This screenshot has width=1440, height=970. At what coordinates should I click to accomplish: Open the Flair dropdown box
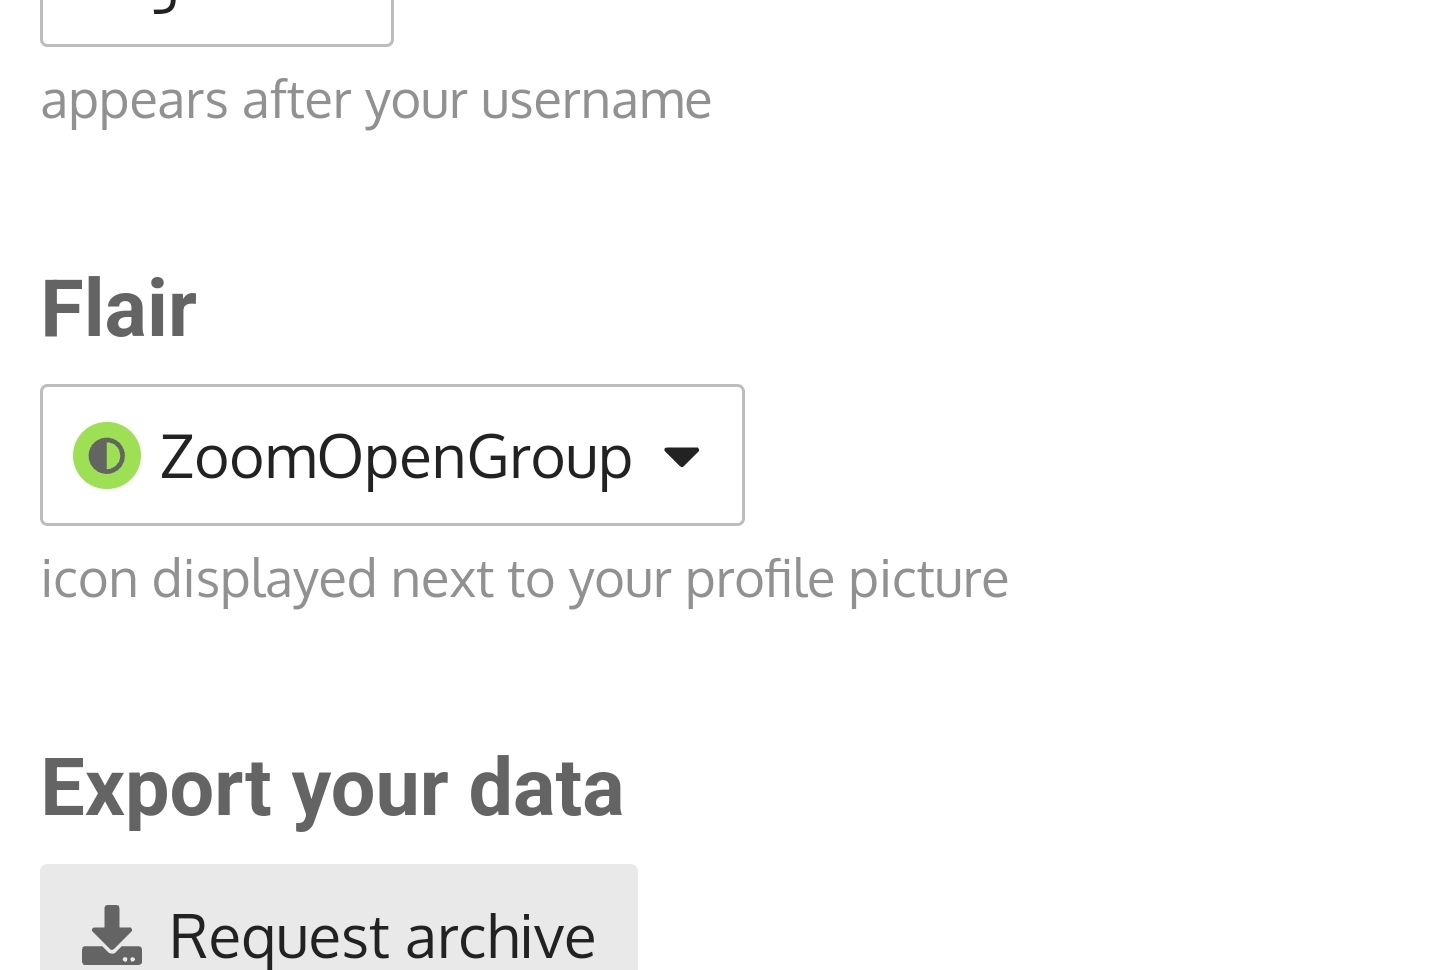(392, 455)
